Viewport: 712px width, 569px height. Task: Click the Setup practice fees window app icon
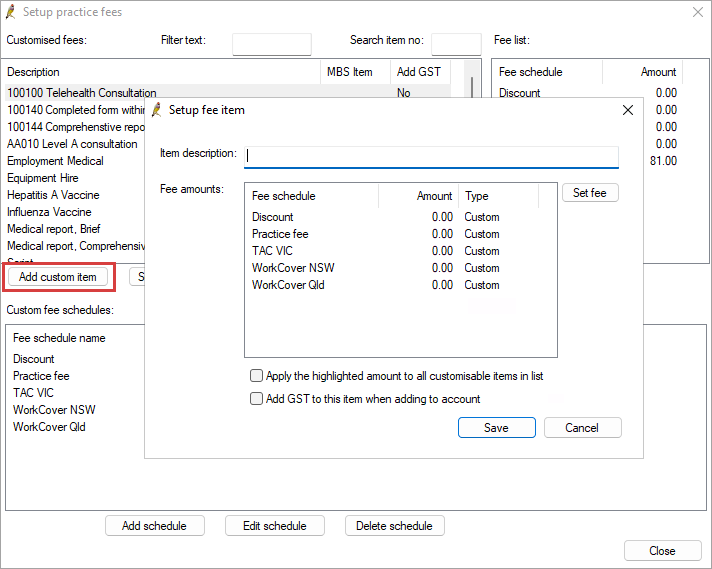pyautogui.click(x=11, y=12)
